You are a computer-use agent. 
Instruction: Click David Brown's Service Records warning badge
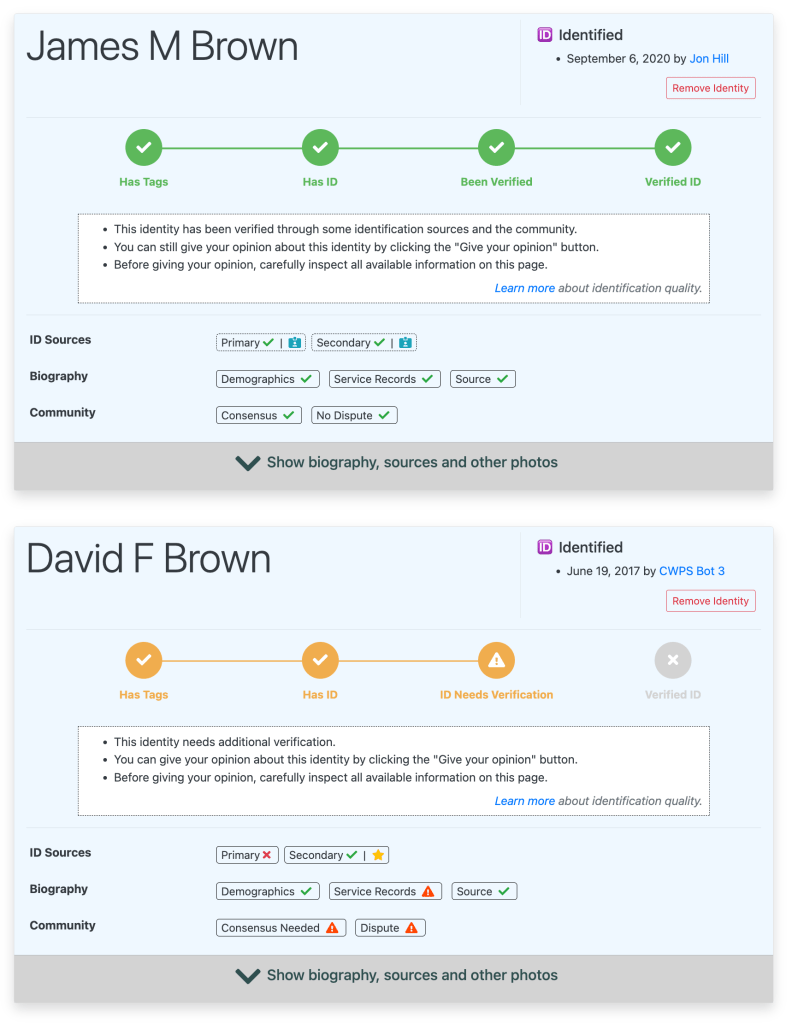(x=384, y=891)
